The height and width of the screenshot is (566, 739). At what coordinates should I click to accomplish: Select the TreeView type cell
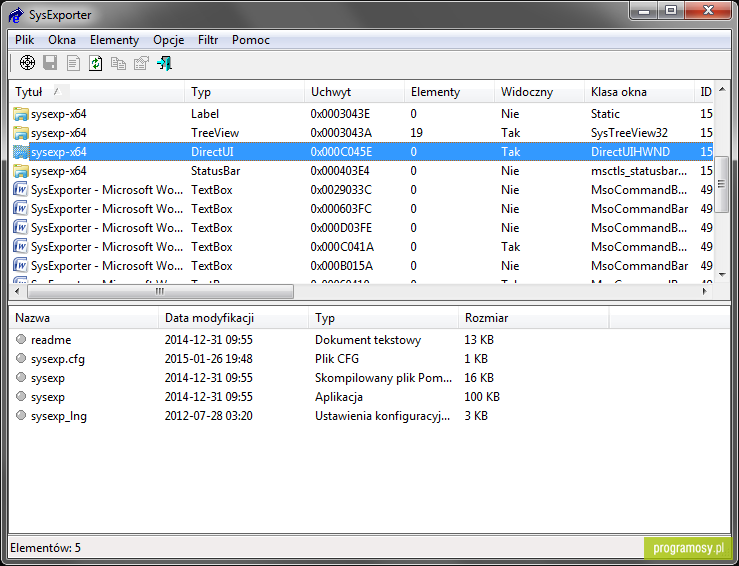(215, 133)
